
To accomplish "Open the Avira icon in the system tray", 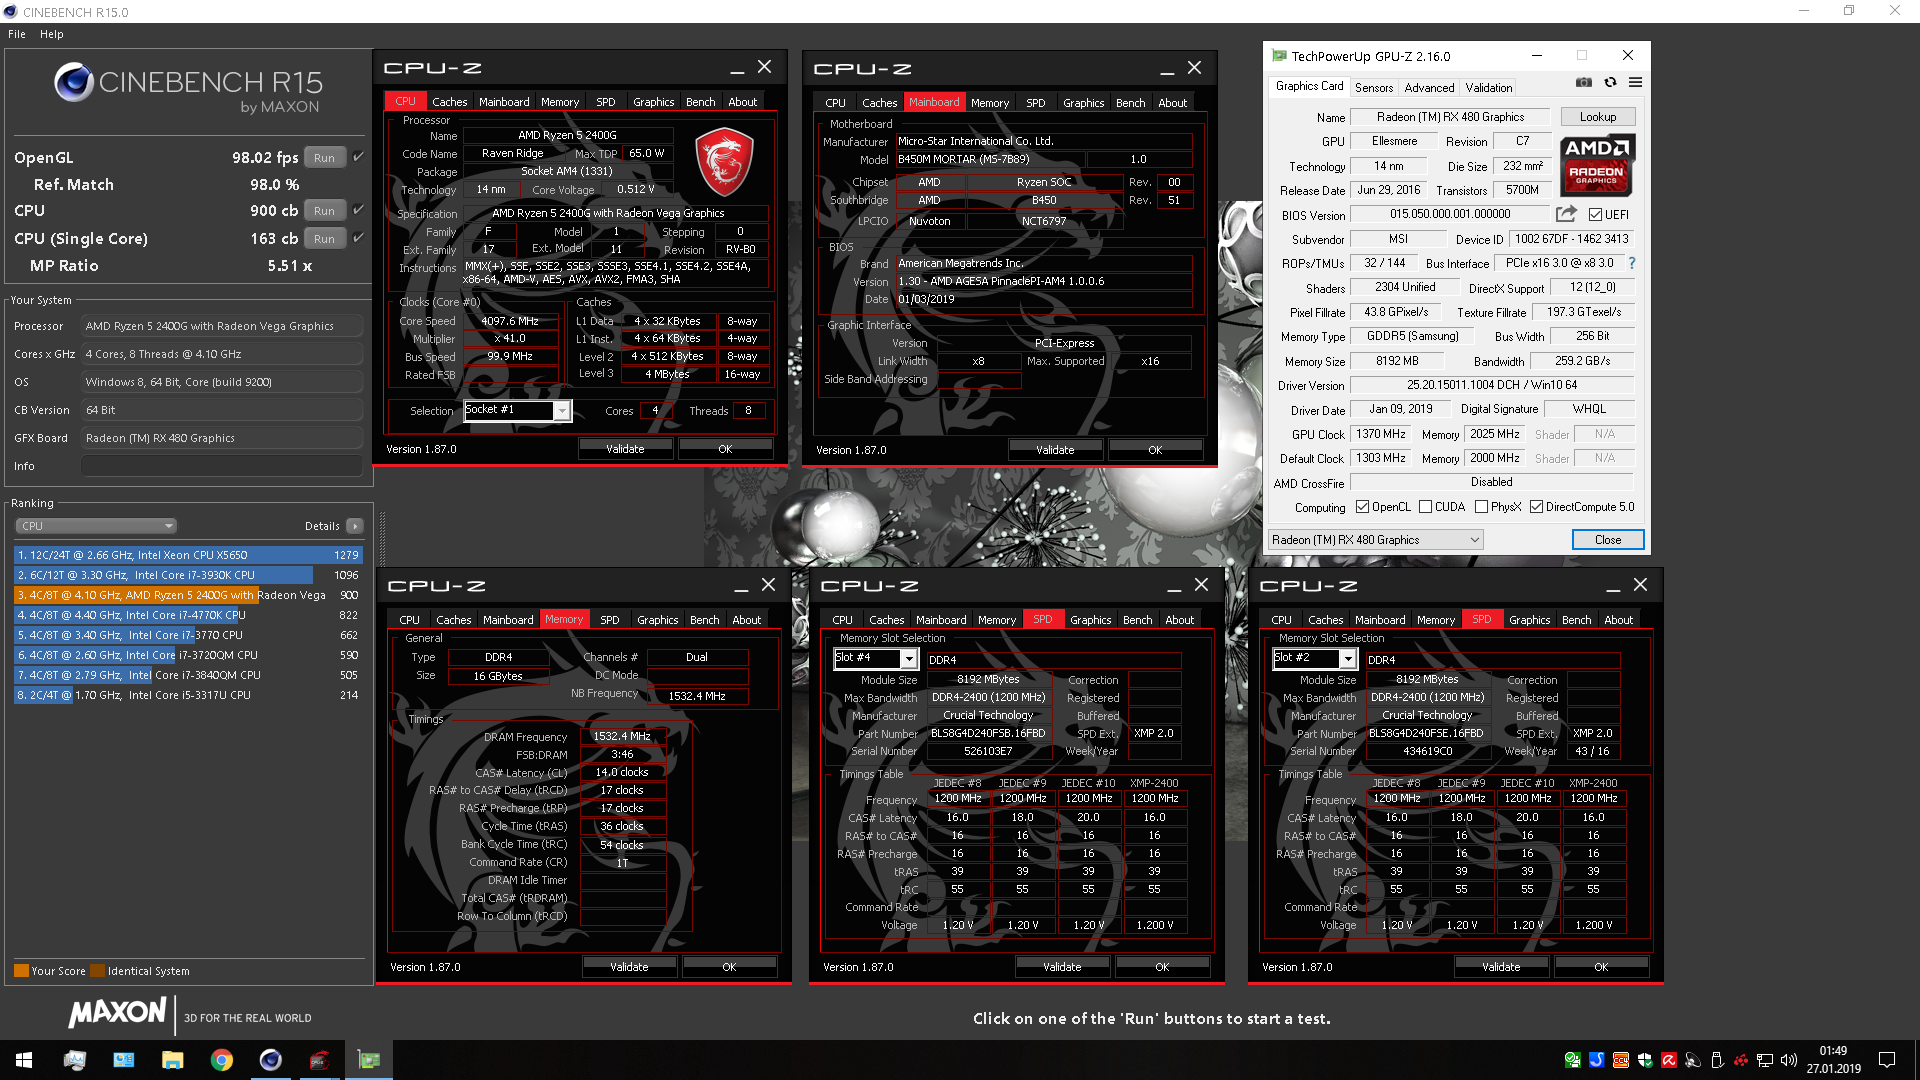I will (1669, 1060).
